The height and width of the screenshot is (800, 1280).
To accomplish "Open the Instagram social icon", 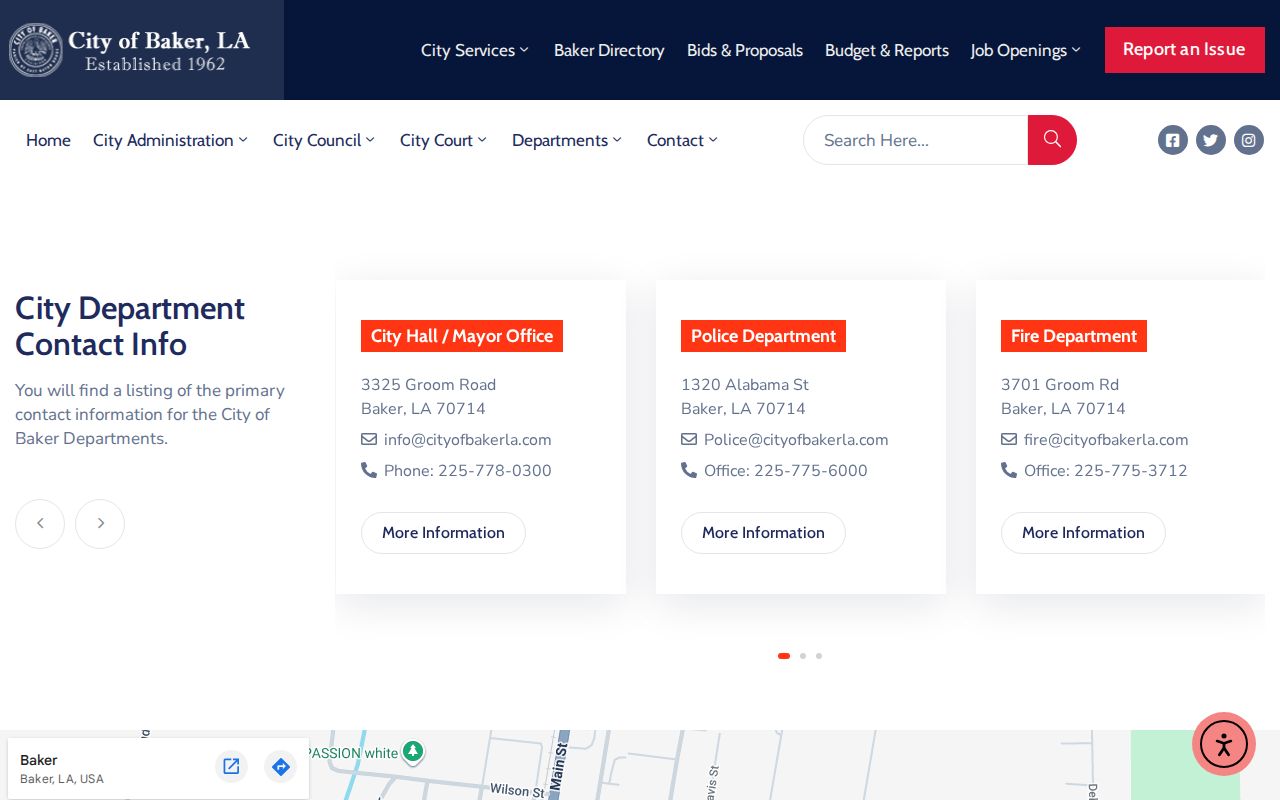I will (1249, 140).
